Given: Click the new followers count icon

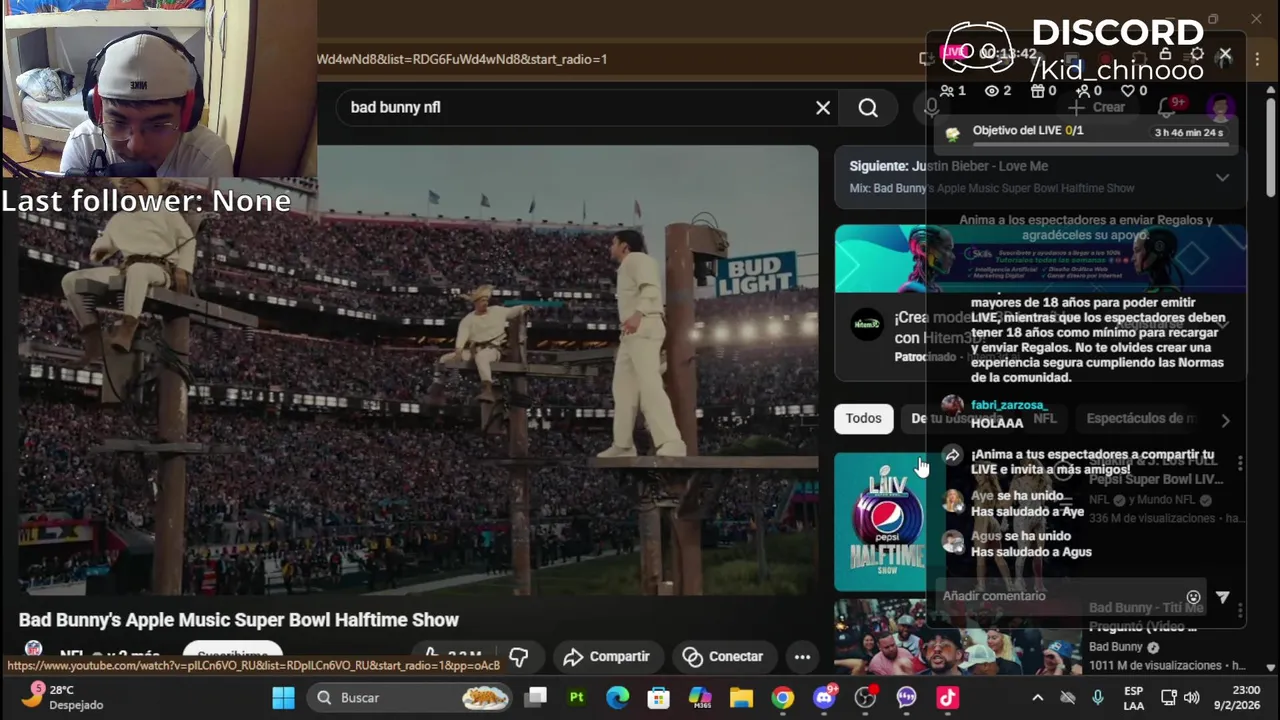Looking at the screenshot, I should 1082,91.
